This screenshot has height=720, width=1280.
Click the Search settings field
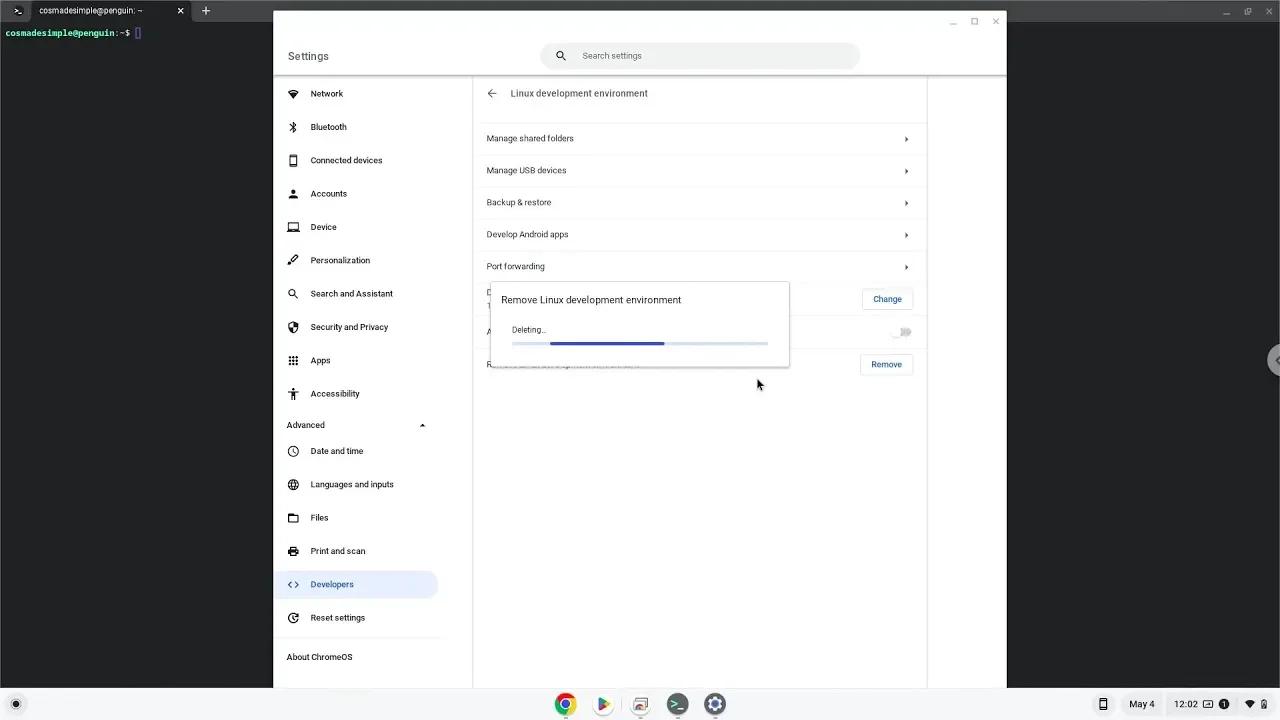tap(699, 55)
